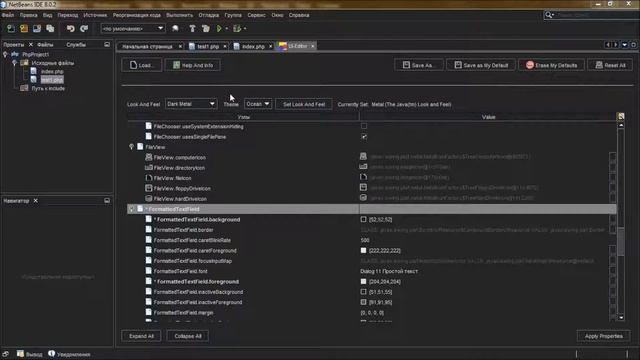Image resolution: width=640 pixels, height=360 pixels.
Task: Click the FormattedTextField.background color swatch
Action: [363, 219]
